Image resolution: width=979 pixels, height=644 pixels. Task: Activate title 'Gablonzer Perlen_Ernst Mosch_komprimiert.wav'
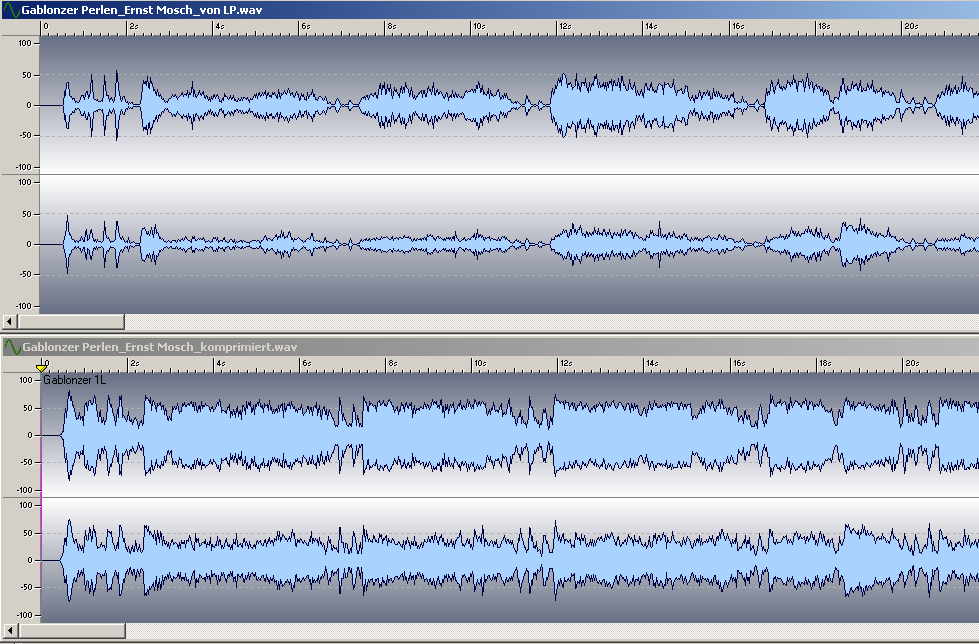coord(160,347)
